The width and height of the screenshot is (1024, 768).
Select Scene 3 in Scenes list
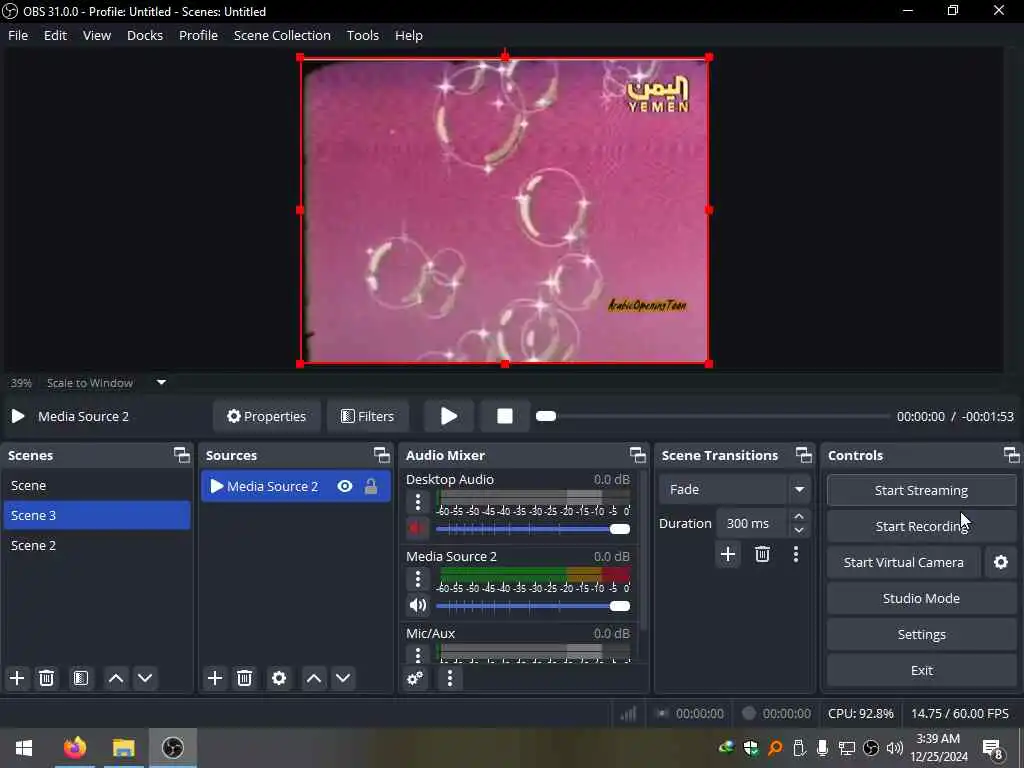97,515
